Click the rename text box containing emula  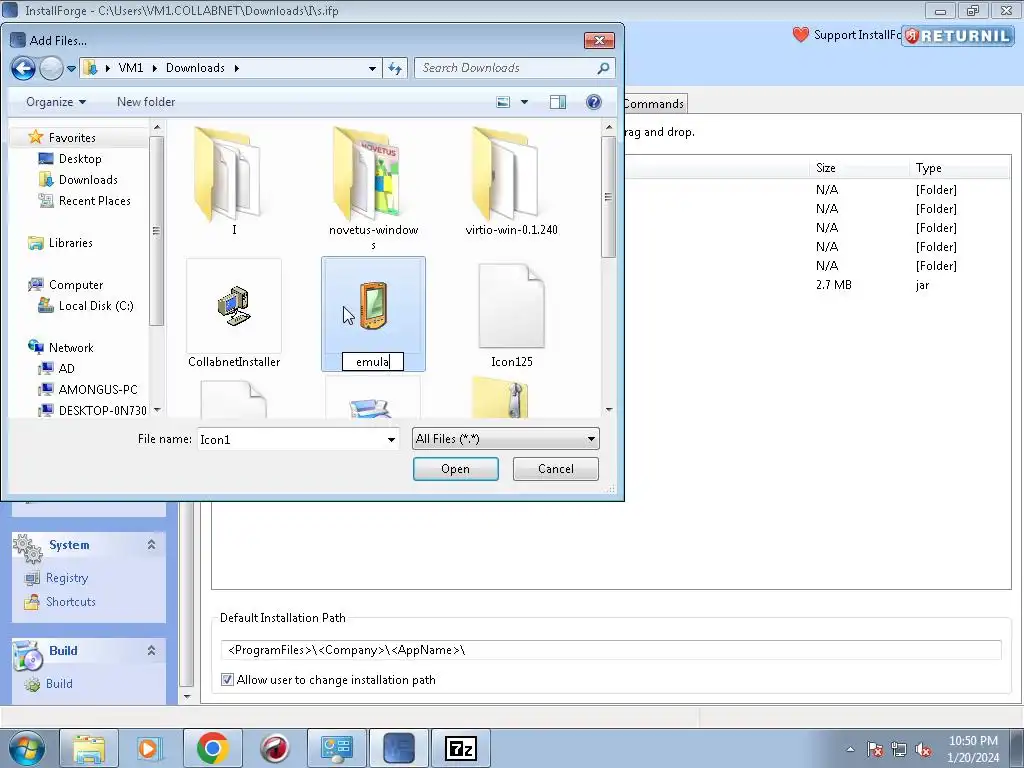[373, 362]
